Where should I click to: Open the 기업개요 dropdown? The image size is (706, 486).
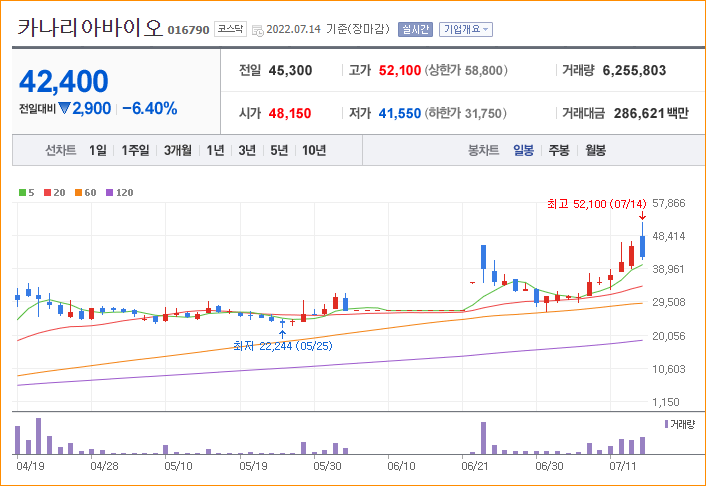pos(466,29)
